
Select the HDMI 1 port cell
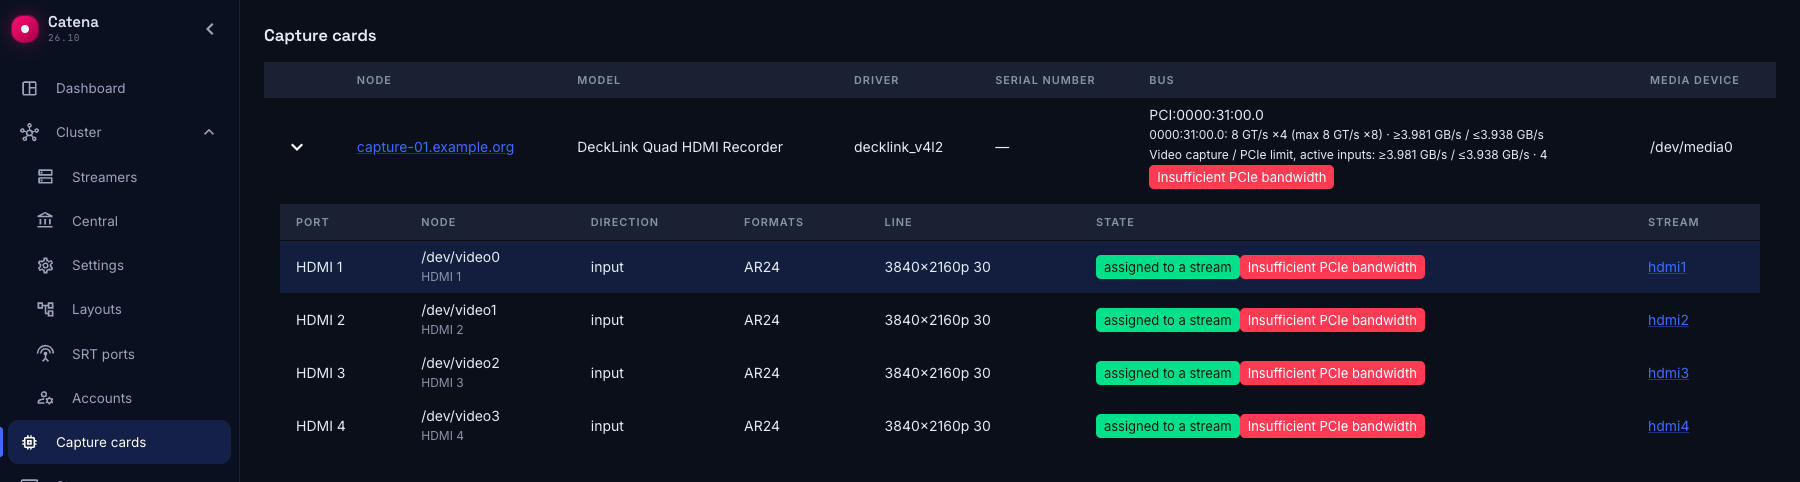319,267
